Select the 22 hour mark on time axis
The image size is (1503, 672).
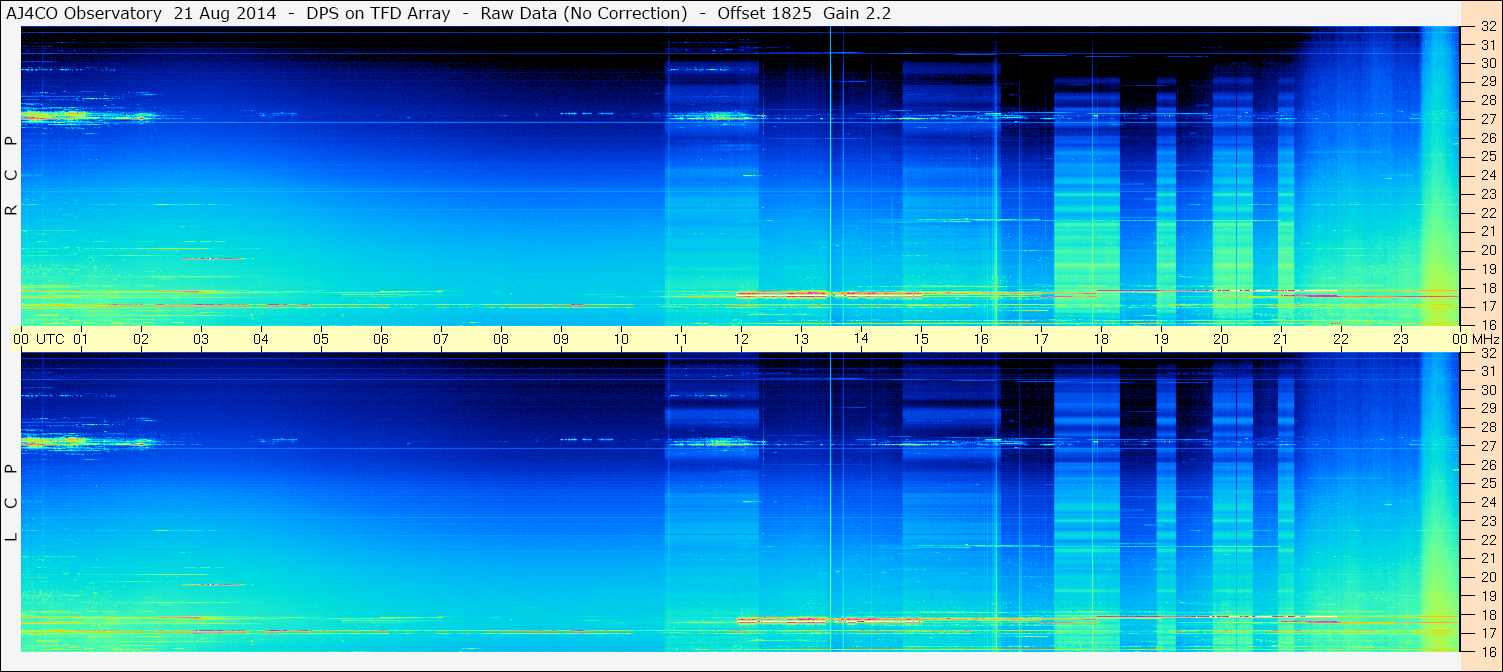point(1341,340)
